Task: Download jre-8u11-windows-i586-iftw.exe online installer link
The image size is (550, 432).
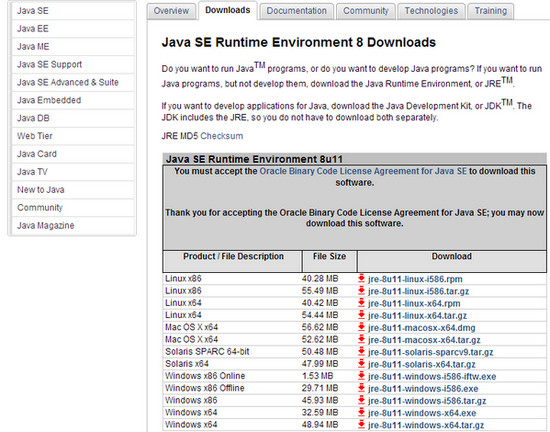Action: coord(432,376)
